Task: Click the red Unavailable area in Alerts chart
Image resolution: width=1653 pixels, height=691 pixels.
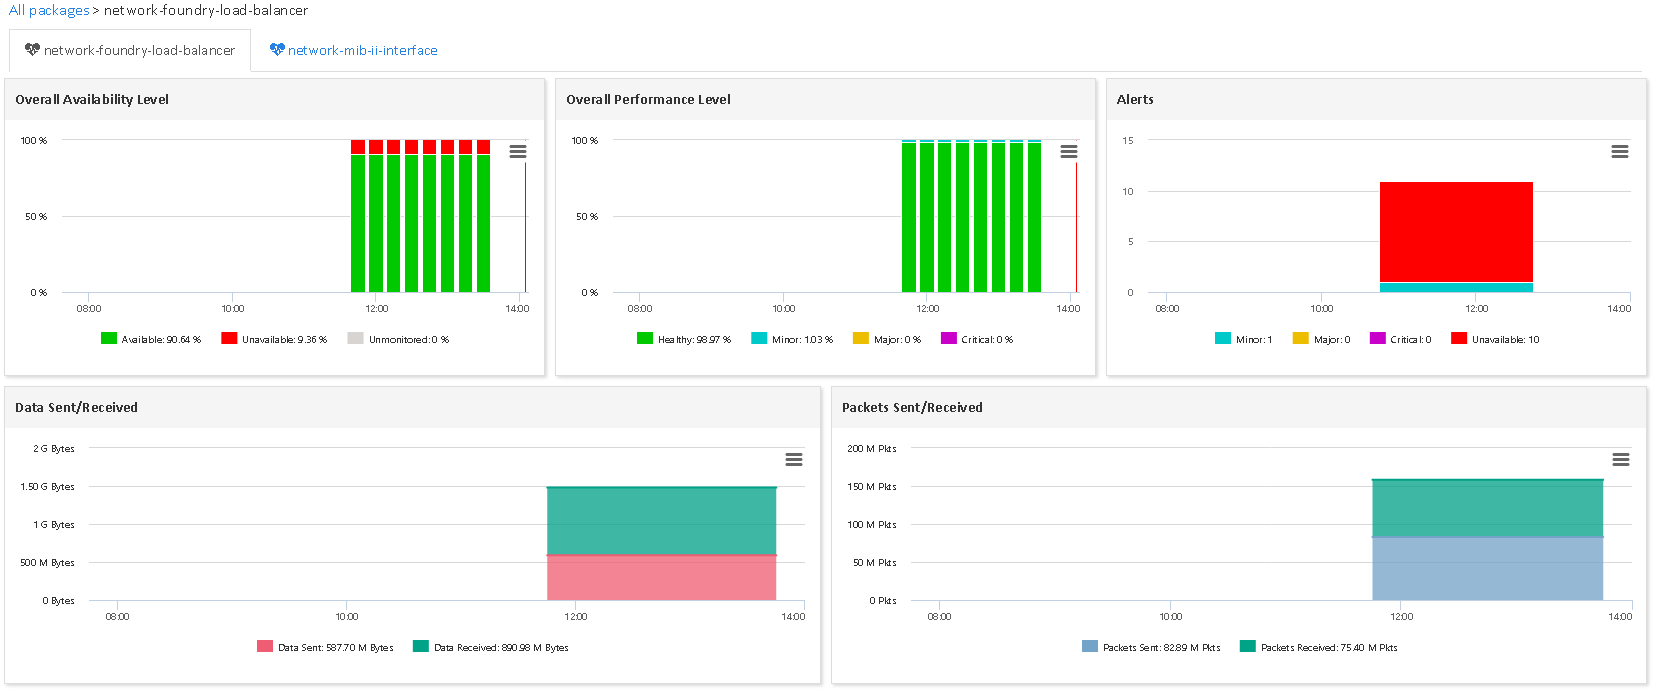Action: tap(1456, 231)
